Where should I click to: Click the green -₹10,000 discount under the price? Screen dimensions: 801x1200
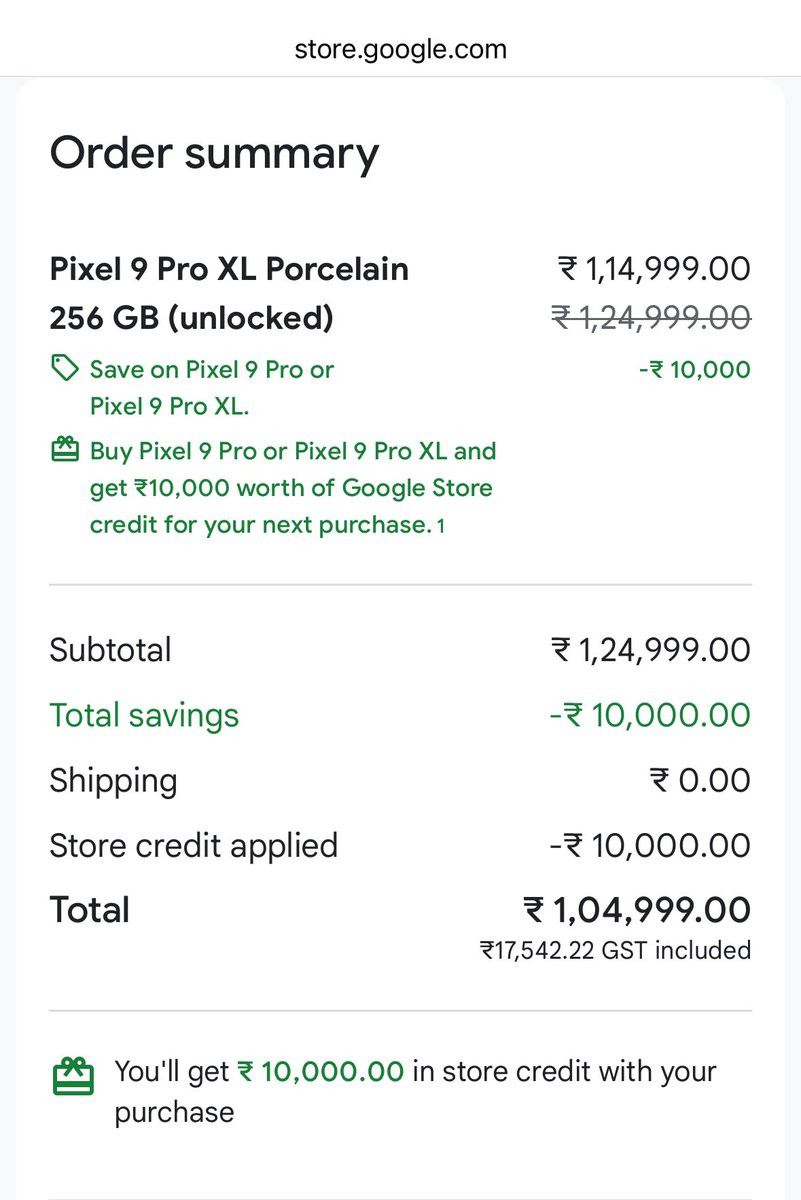[x=694, y=370]
